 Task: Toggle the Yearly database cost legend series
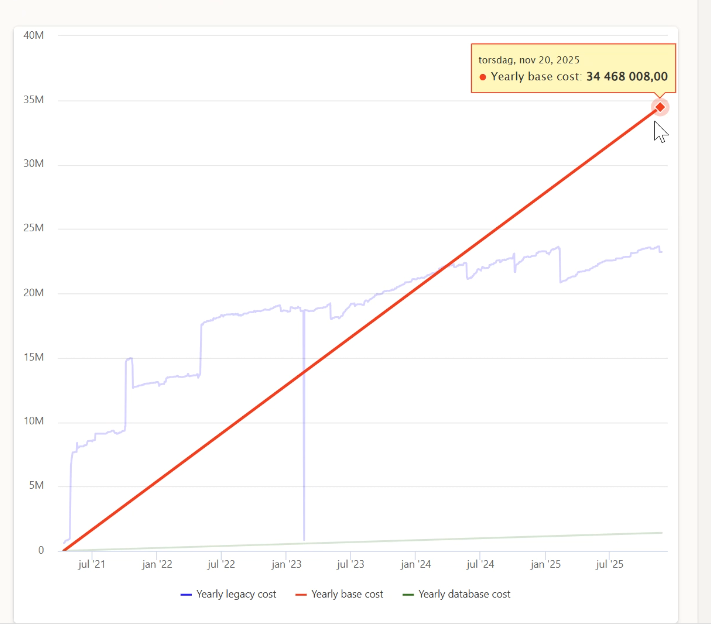coord(464,594)
